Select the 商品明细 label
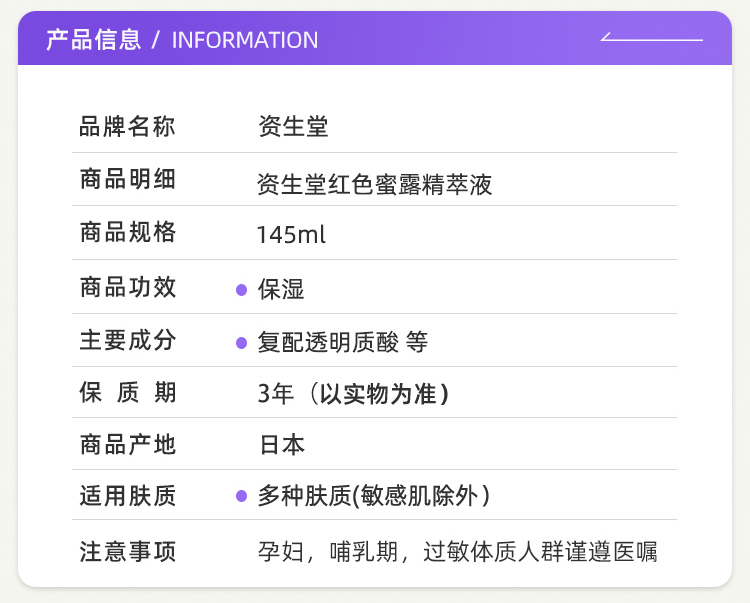 pyautogui.click(x=127, y=180)
